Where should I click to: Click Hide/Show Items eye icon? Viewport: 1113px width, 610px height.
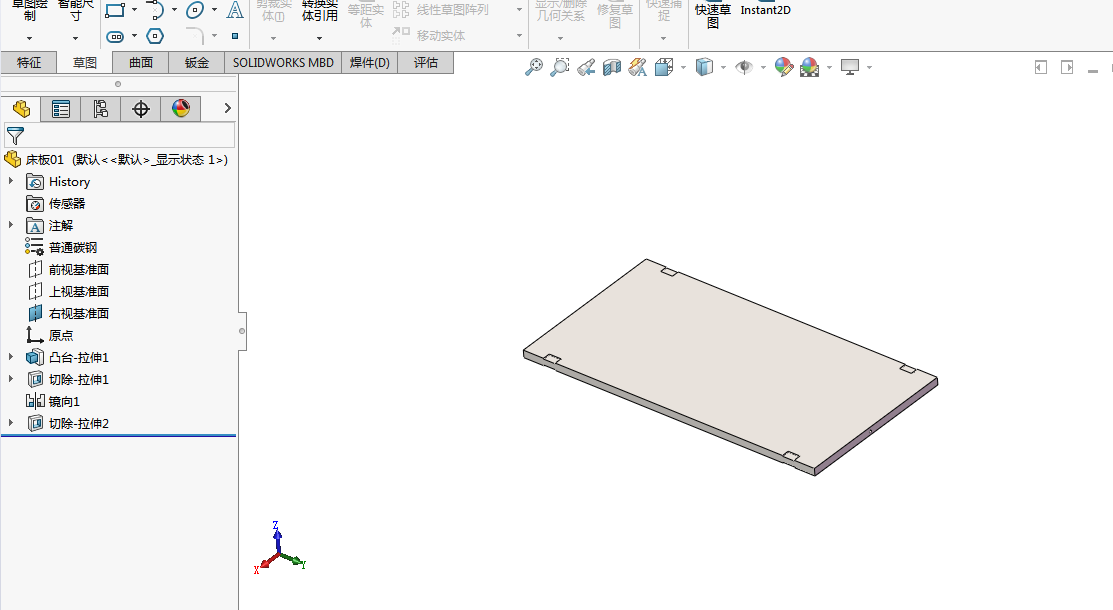point(744,67)
